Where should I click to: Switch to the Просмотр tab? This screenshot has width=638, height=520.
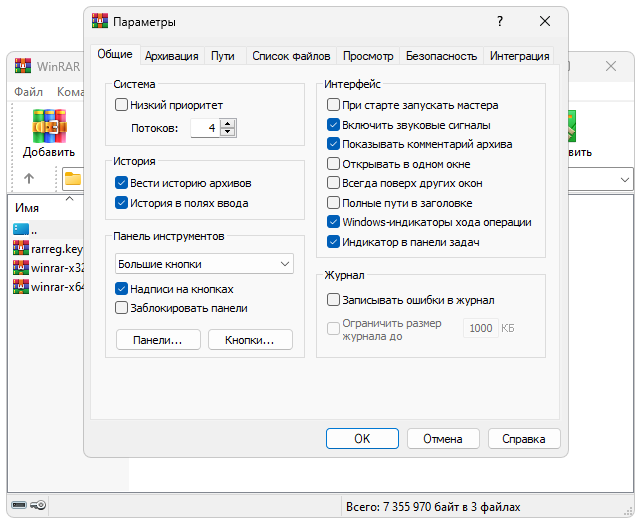tap(368, 56)
